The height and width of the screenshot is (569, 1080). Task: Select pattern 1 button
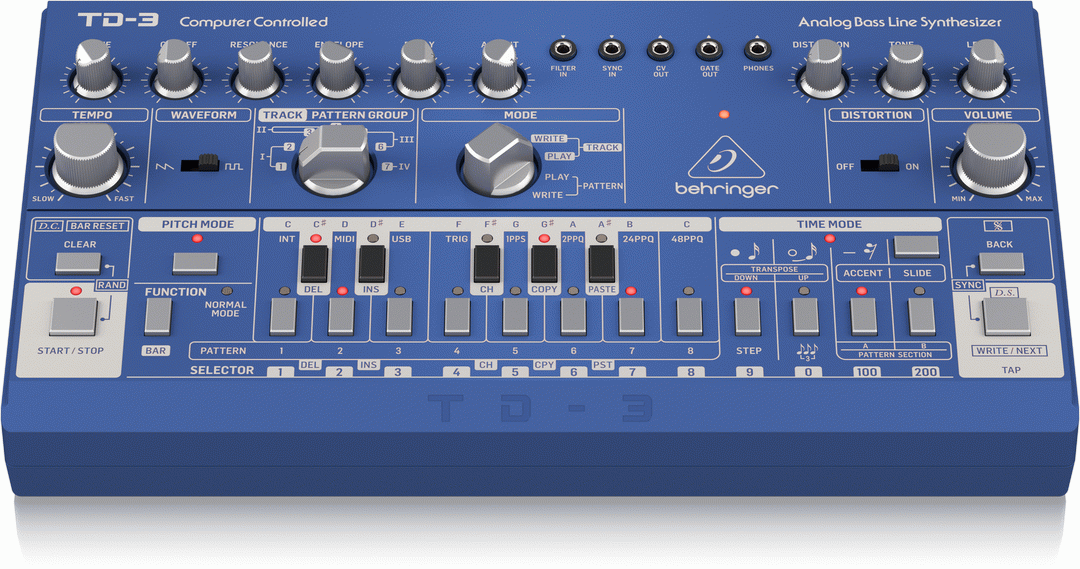[283, 316]
